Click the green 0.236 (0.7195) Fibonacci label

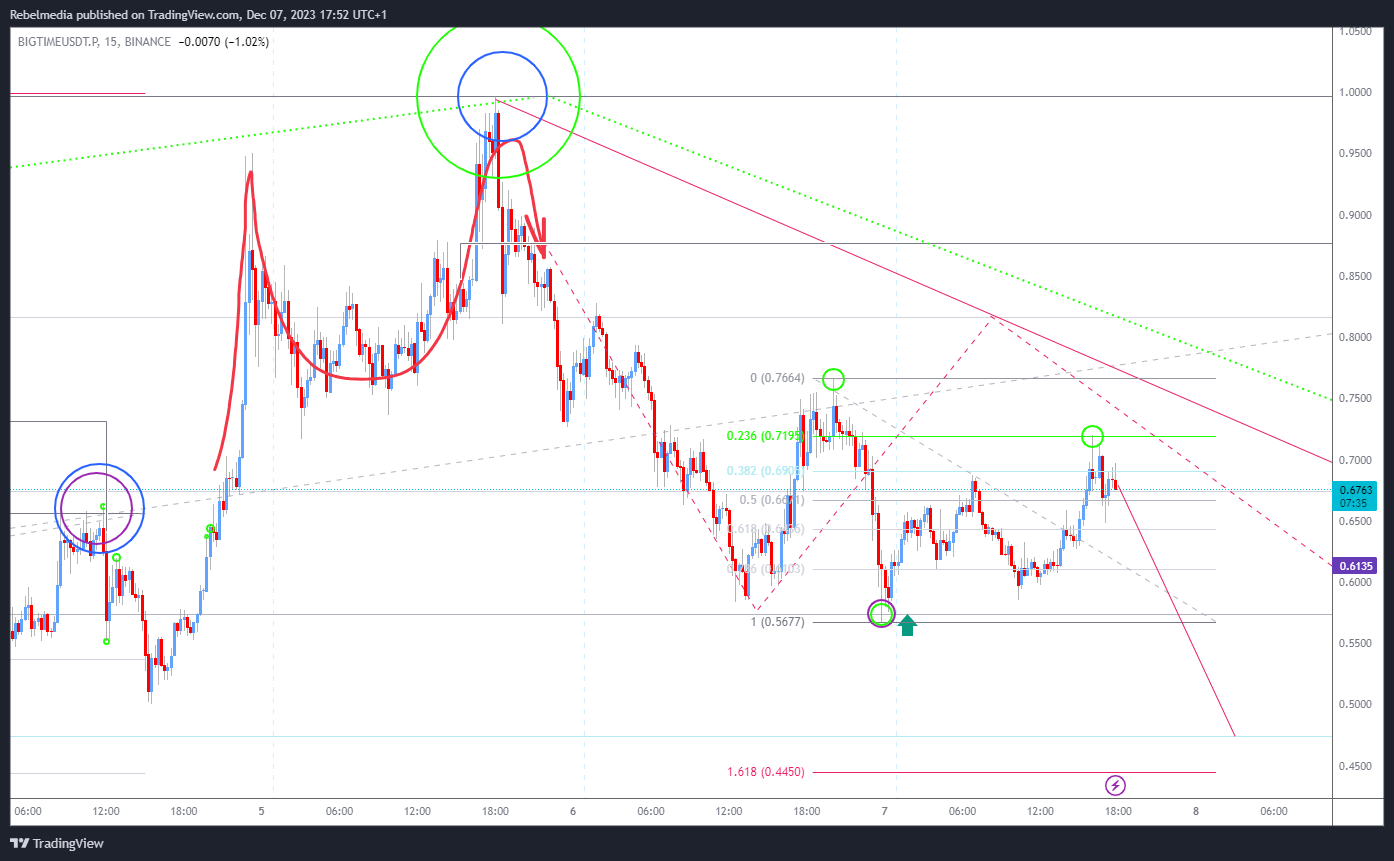click(766, 436)
